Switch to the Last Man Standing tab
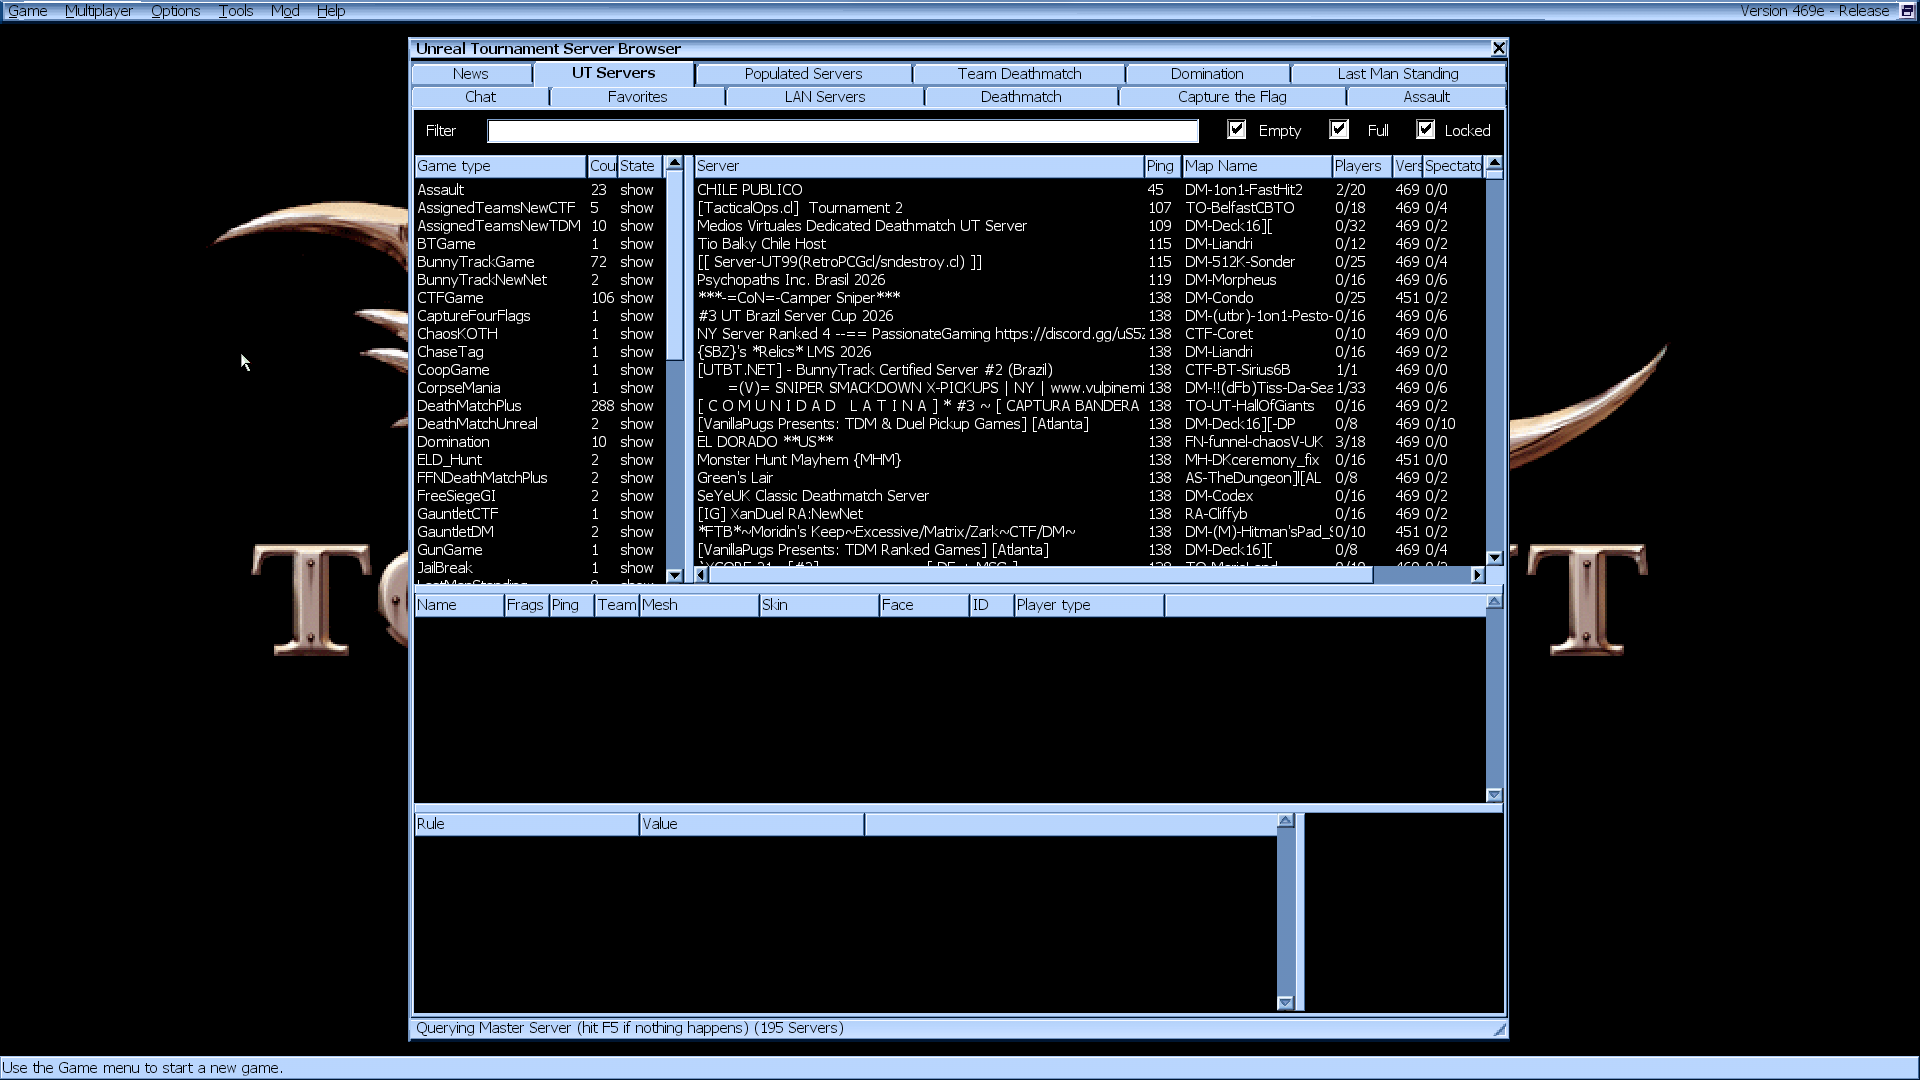Image resolution: width=1920 pixels, height=1080 pixels. pyautogui.click(x=1398, y=74)
